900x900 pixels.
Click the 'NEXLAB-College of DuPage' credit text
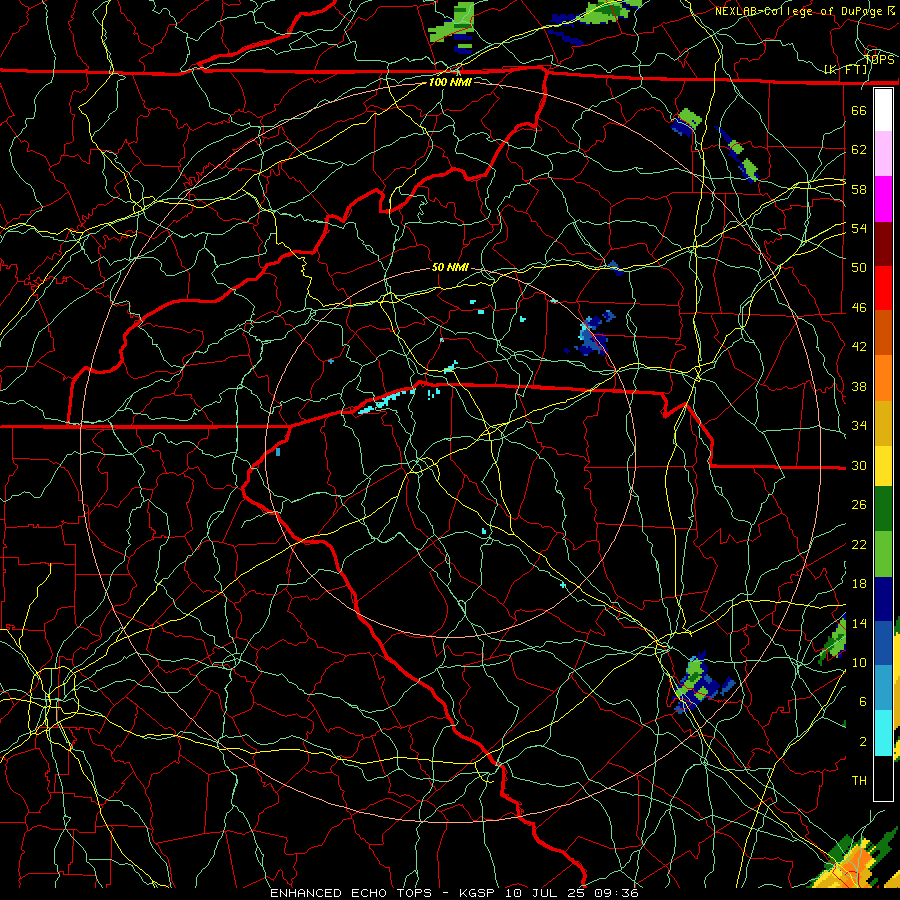pyautogui.click(x=798, y=11)
